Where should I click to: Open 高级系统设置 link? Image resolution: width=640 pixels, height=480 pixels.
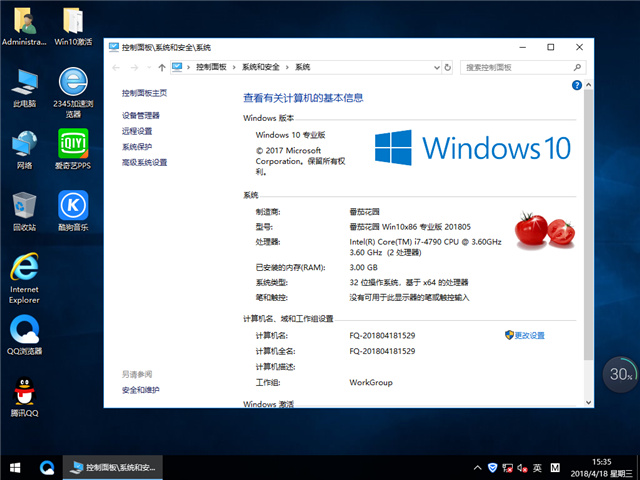[x=144, y=162]
